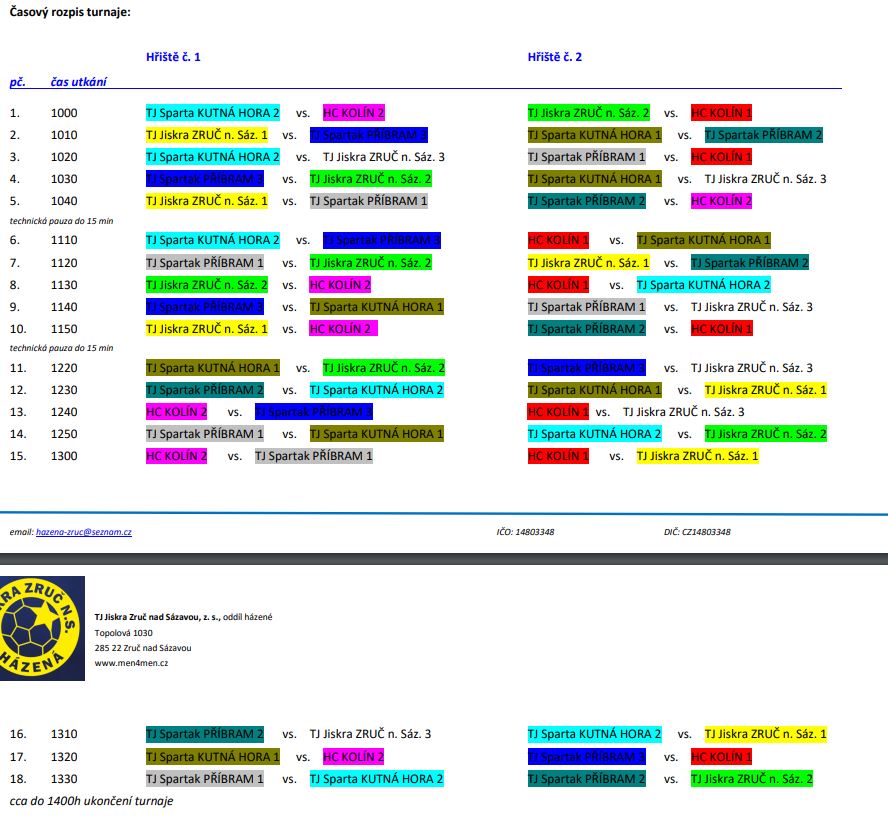Click the www.men4men.cz website address
Screen dimensions: 888x821
[x=131, y=663]
